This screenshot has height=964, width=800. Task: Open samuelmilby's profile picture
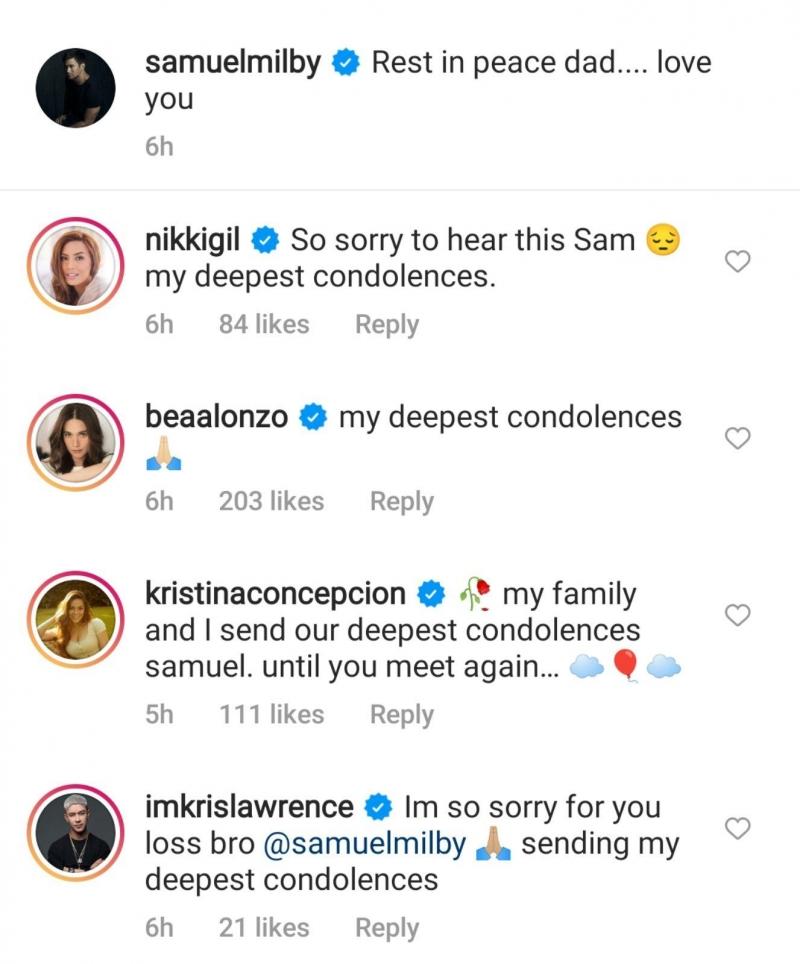[x=76, y=88]
